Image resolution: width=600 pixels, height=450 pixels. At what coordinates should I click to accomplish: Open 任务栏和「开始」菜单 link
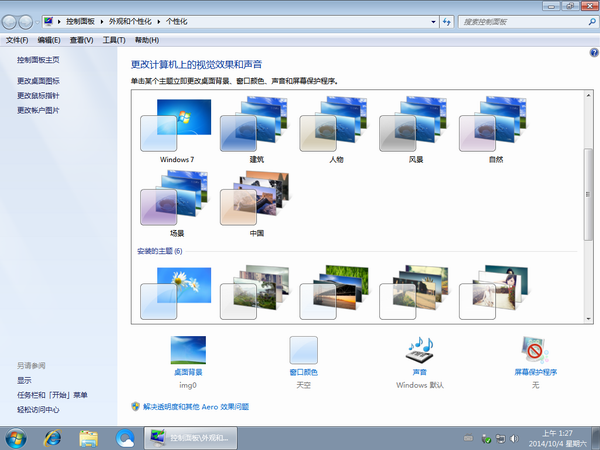tap(52, 395)
